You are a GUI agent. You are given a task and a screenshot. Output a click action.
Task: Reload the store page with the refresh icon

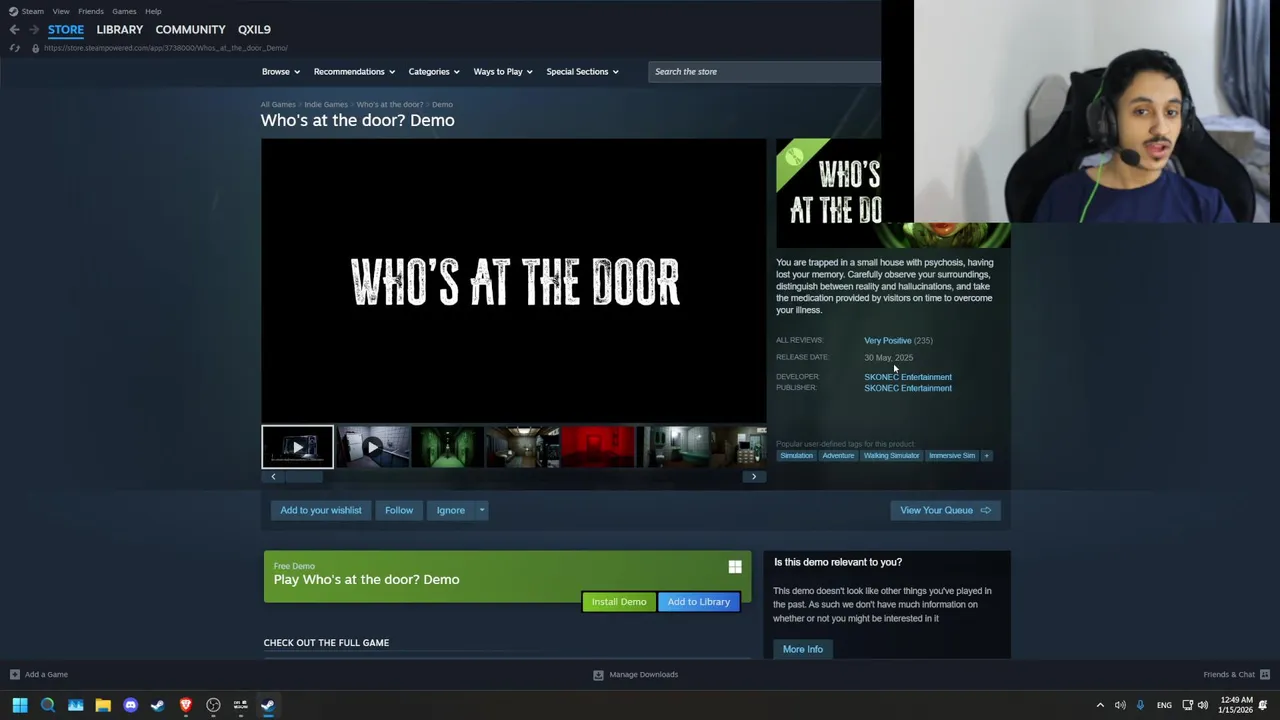pyautogui.click(x=14, y=48)
